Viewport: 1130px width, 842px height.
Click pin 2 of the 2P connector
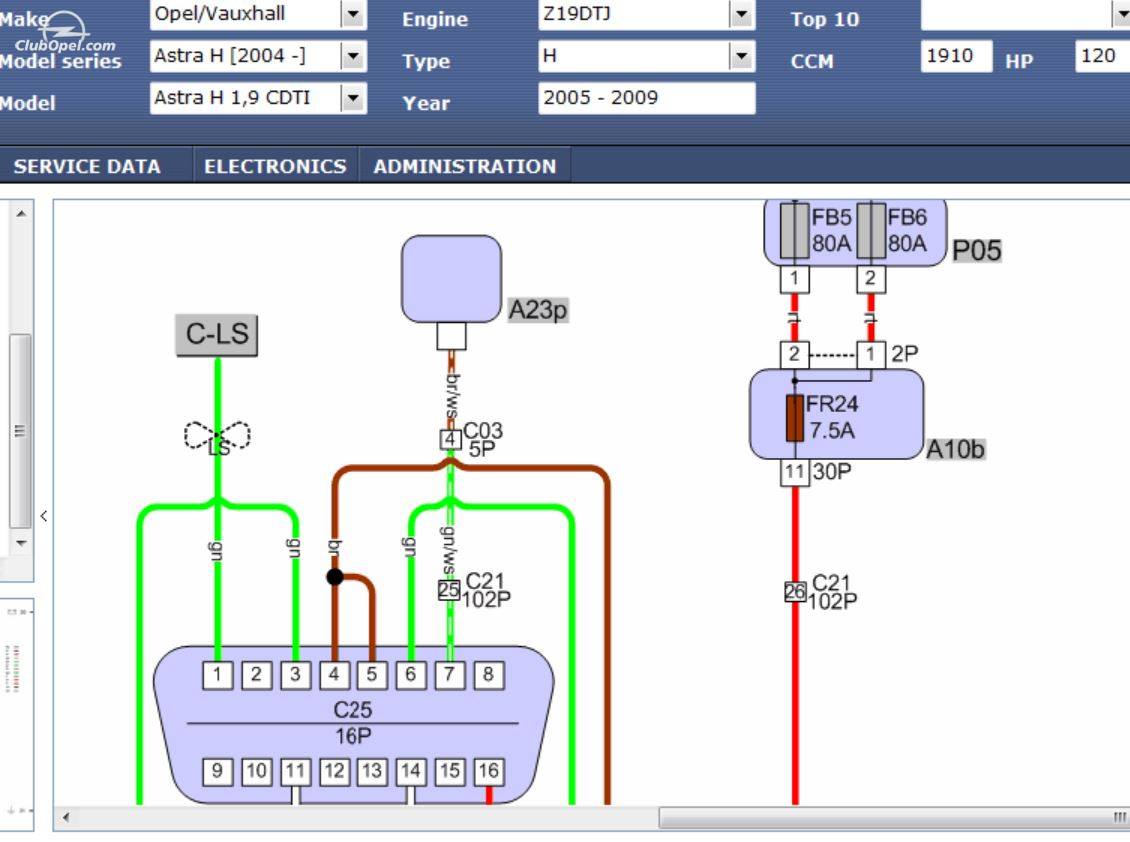pos(794,354)
